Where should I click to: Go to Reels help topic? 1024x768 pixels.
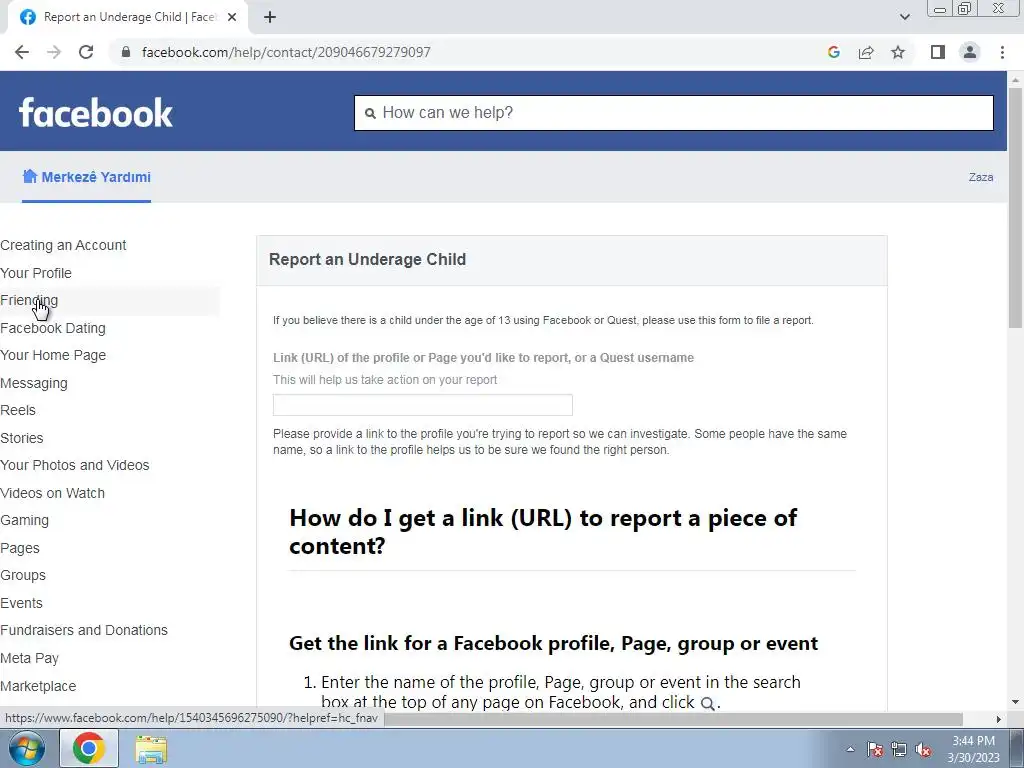tap(18, 410)
